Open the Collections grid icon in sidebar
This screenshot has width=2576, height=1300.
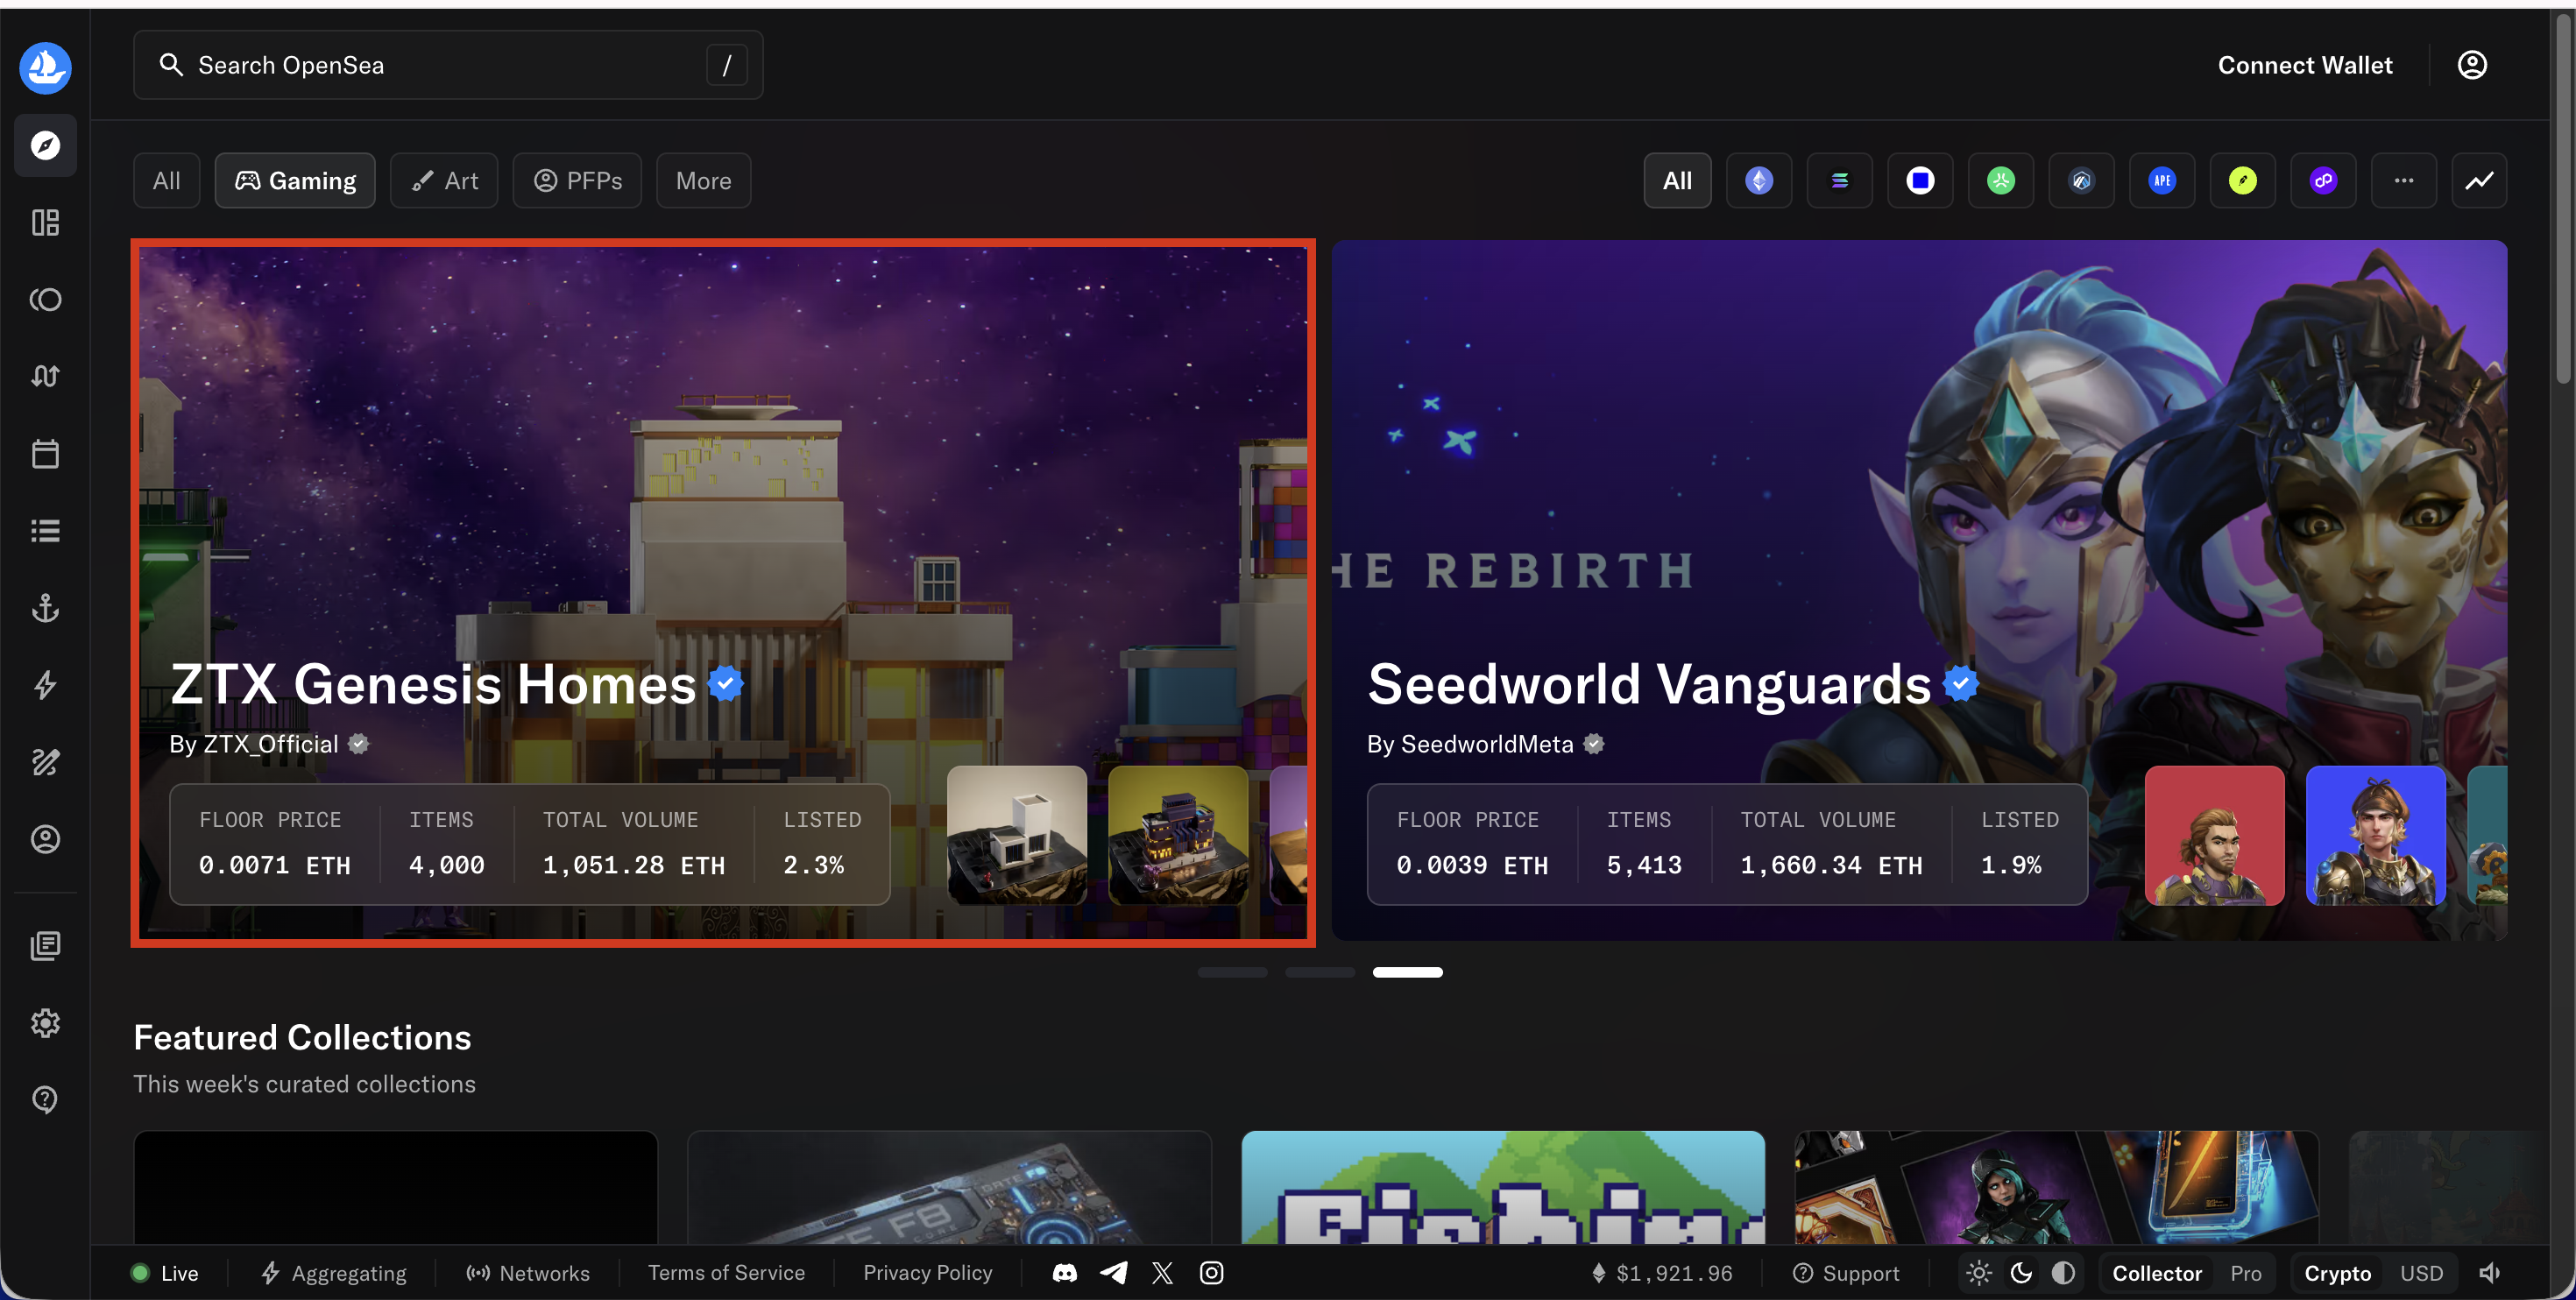(45, 222)
